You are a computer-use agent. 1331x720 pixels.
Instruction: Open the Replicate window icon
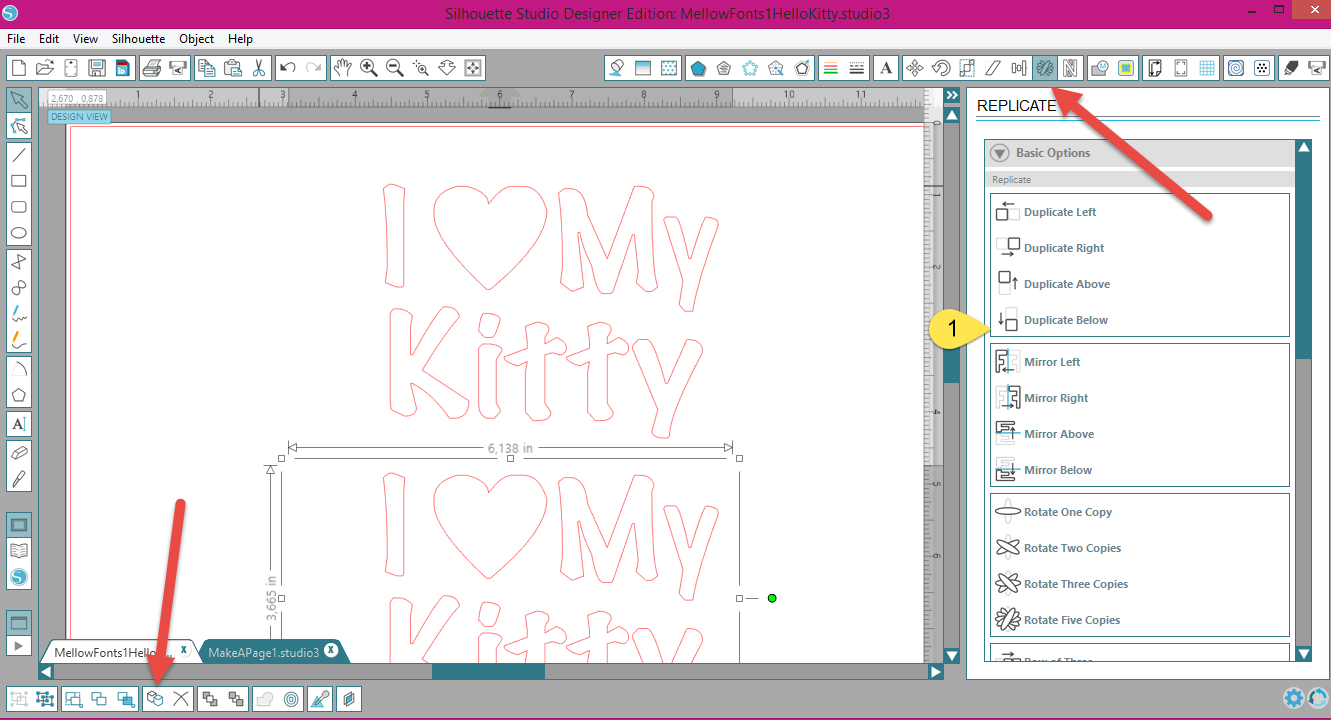1045,68
